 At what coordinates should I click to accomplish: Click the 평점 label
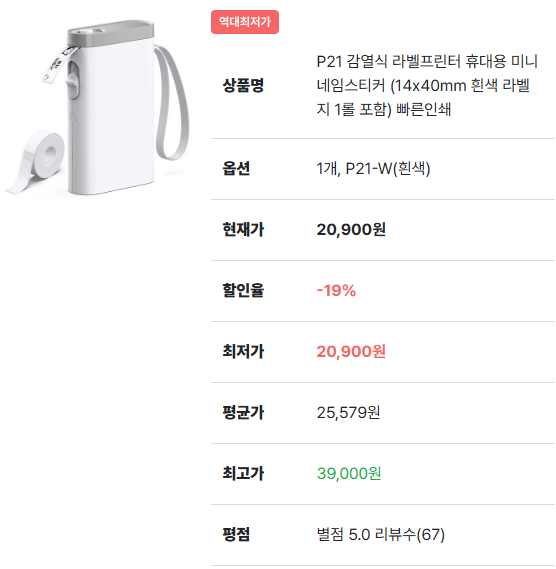point(236,535)
